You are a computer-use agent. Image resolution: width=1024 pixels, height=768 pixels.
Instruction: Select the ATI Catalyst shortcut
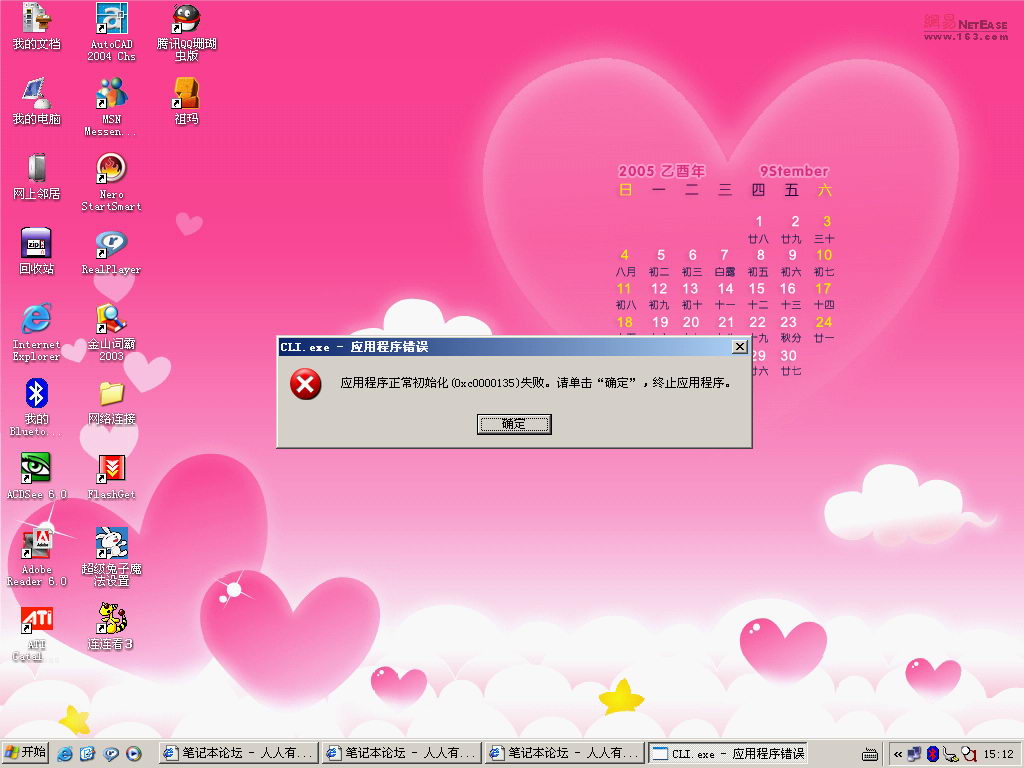click(x=37, y=633)
